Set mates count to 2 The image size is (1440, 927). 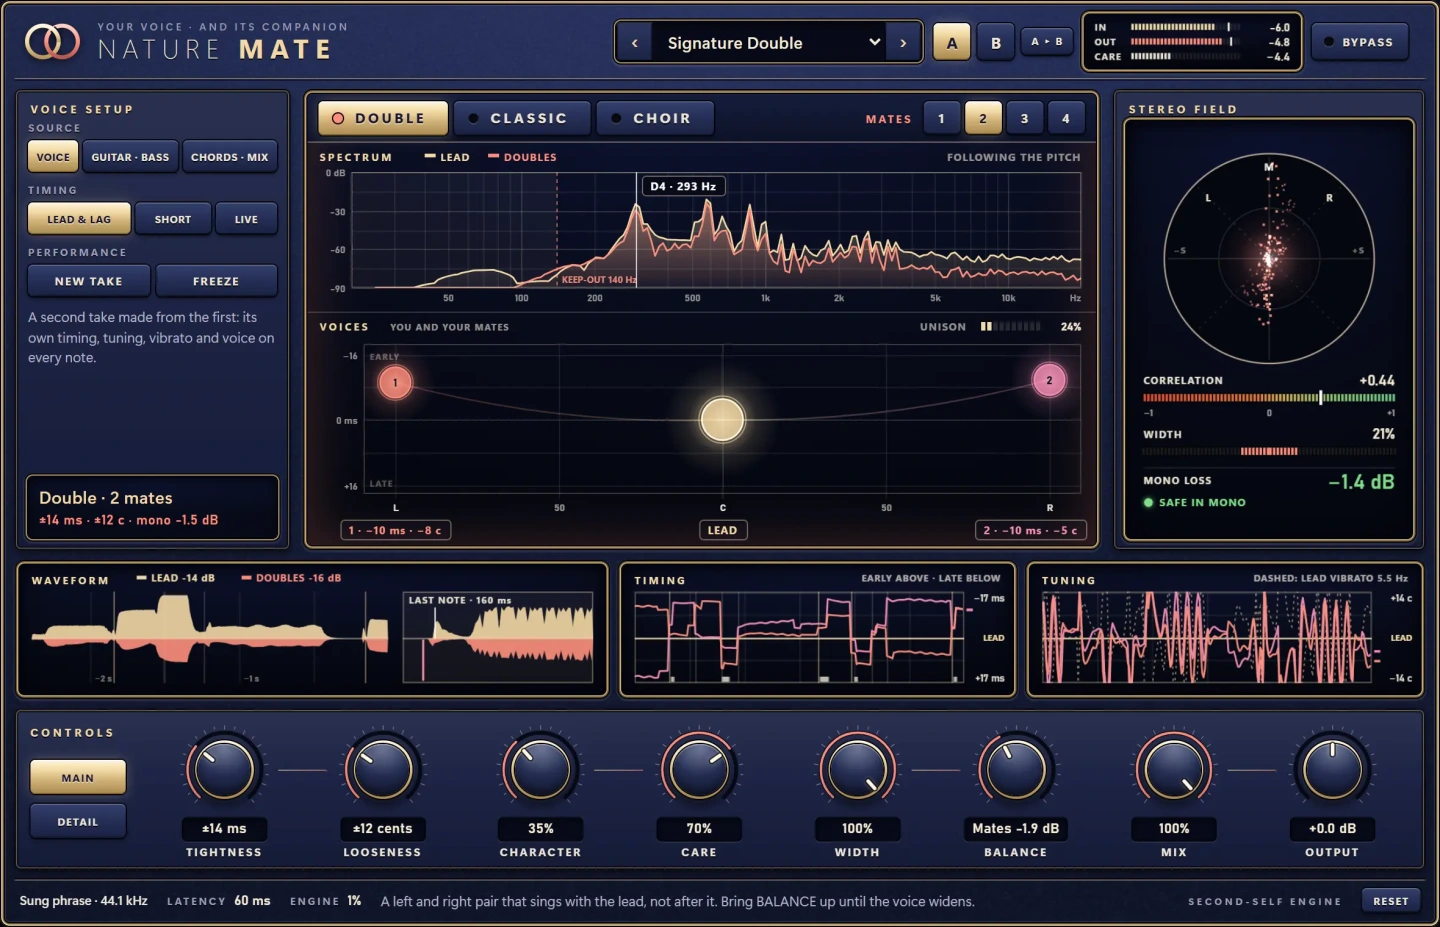coord(983,118)
